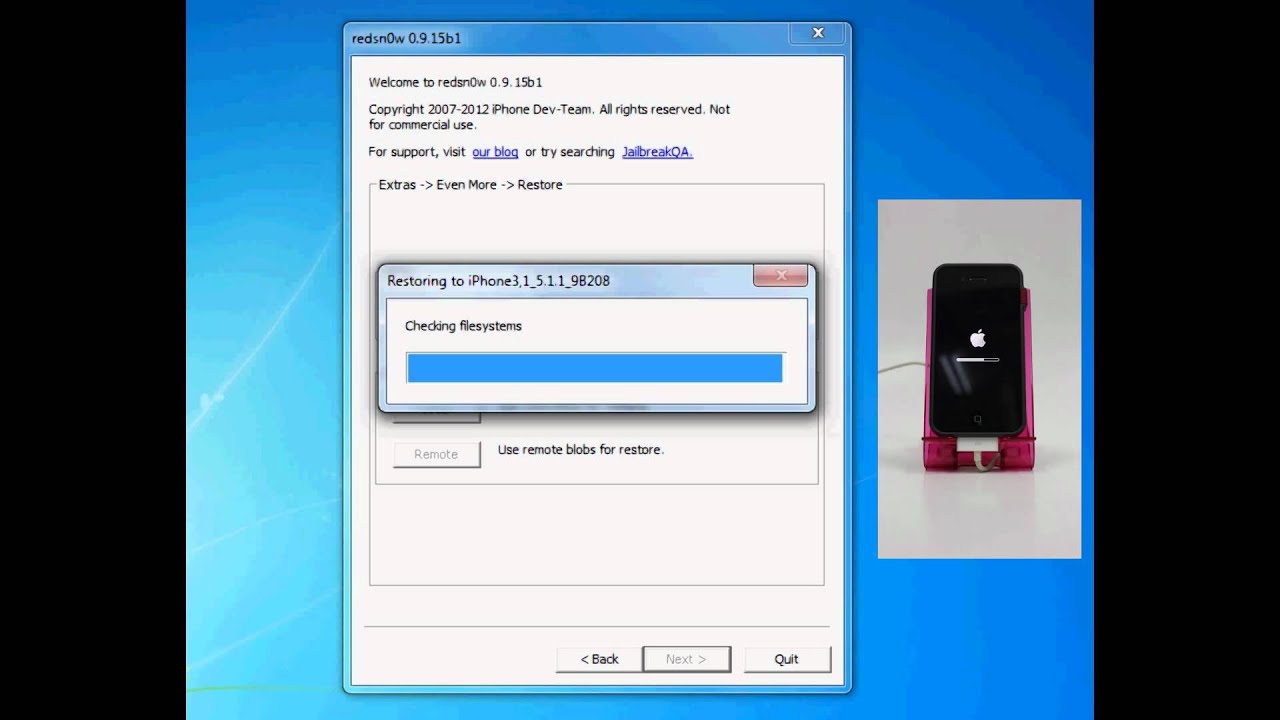Click 'Use remote blobs for restore.' text
This screenshot has width=1280, height=720.
pos(581,450)
